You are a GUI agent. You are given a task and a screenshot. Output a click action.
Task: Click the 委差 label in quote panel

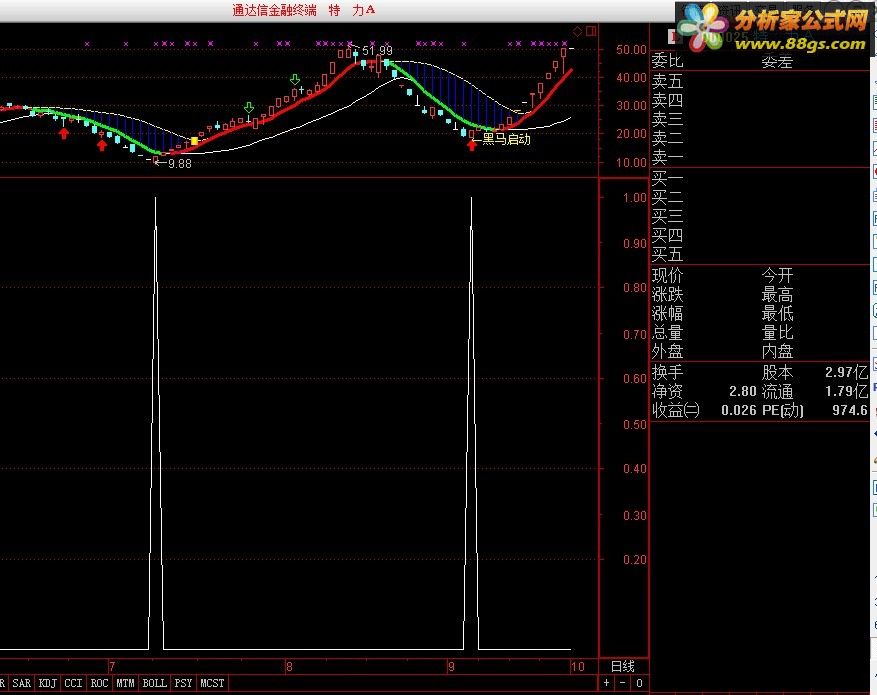click(777, 62)
